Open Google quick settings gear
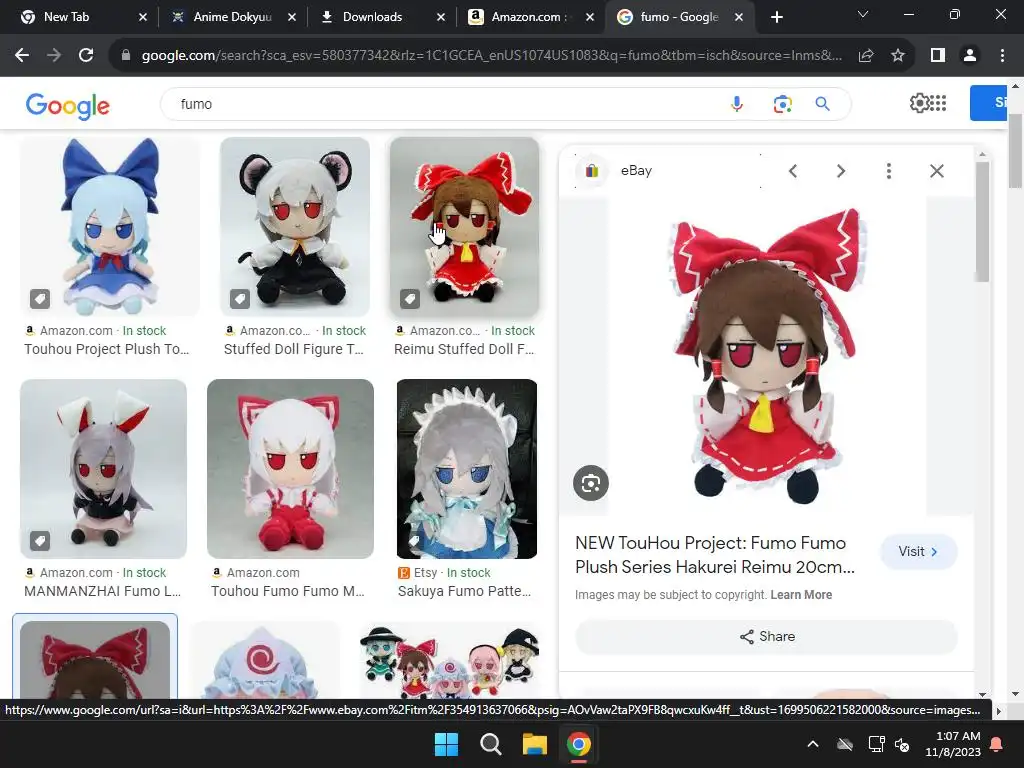The image size is (1024, 768). 919,103
